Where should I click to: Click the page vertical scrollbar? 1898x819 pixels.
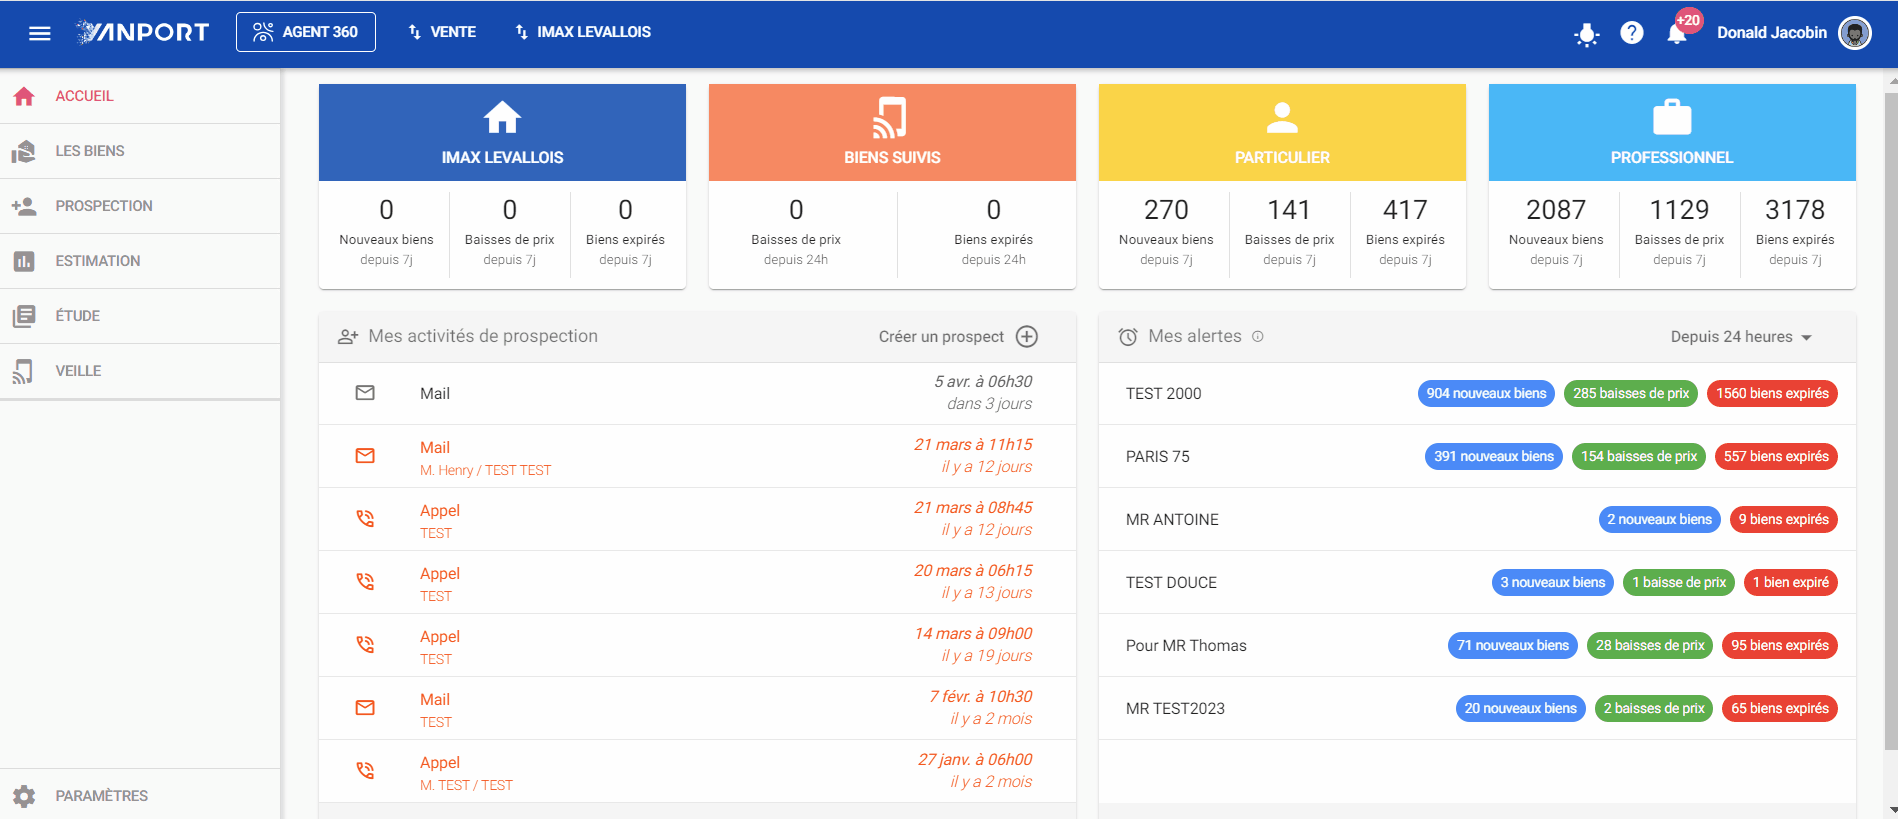pyautogui.click(x=1890, y=420)
